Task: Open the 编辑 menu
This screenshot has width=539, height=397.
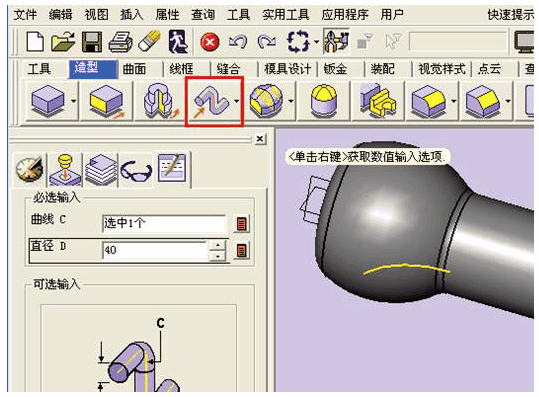Action: pyautogui.click(x=60, y=15)
